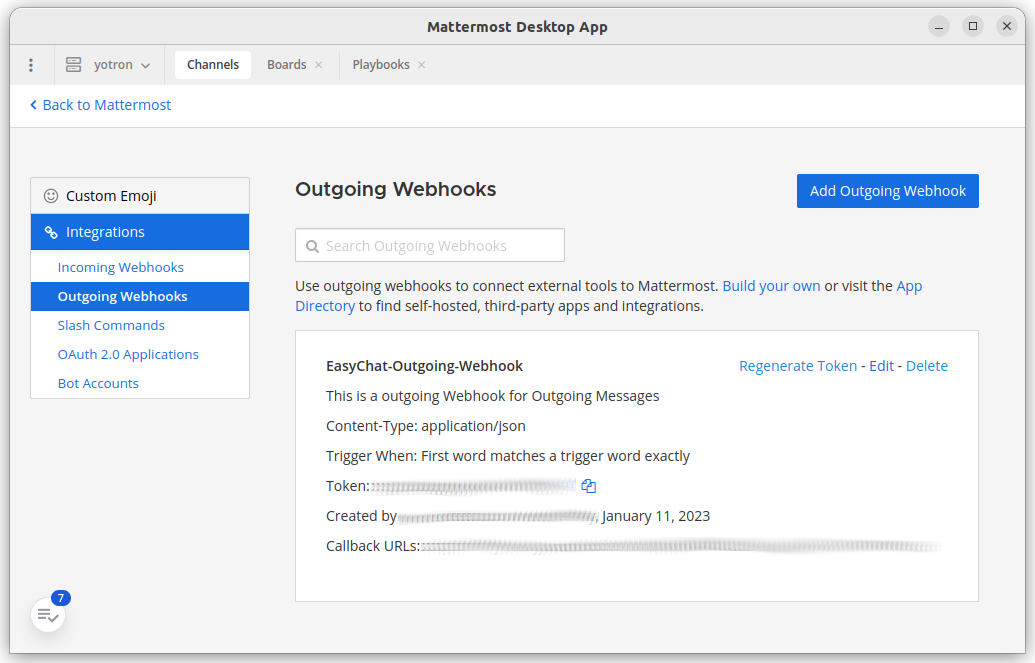
Task: Click the back chevron icon
Action: tap(34, 105)
